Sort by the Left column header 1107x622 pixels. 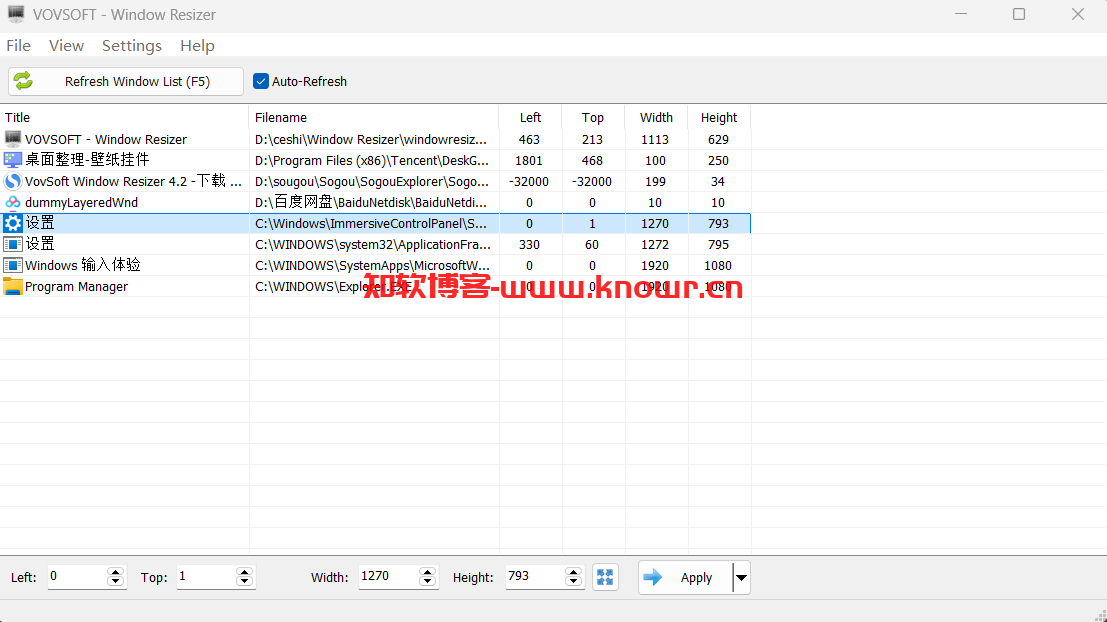530,117
